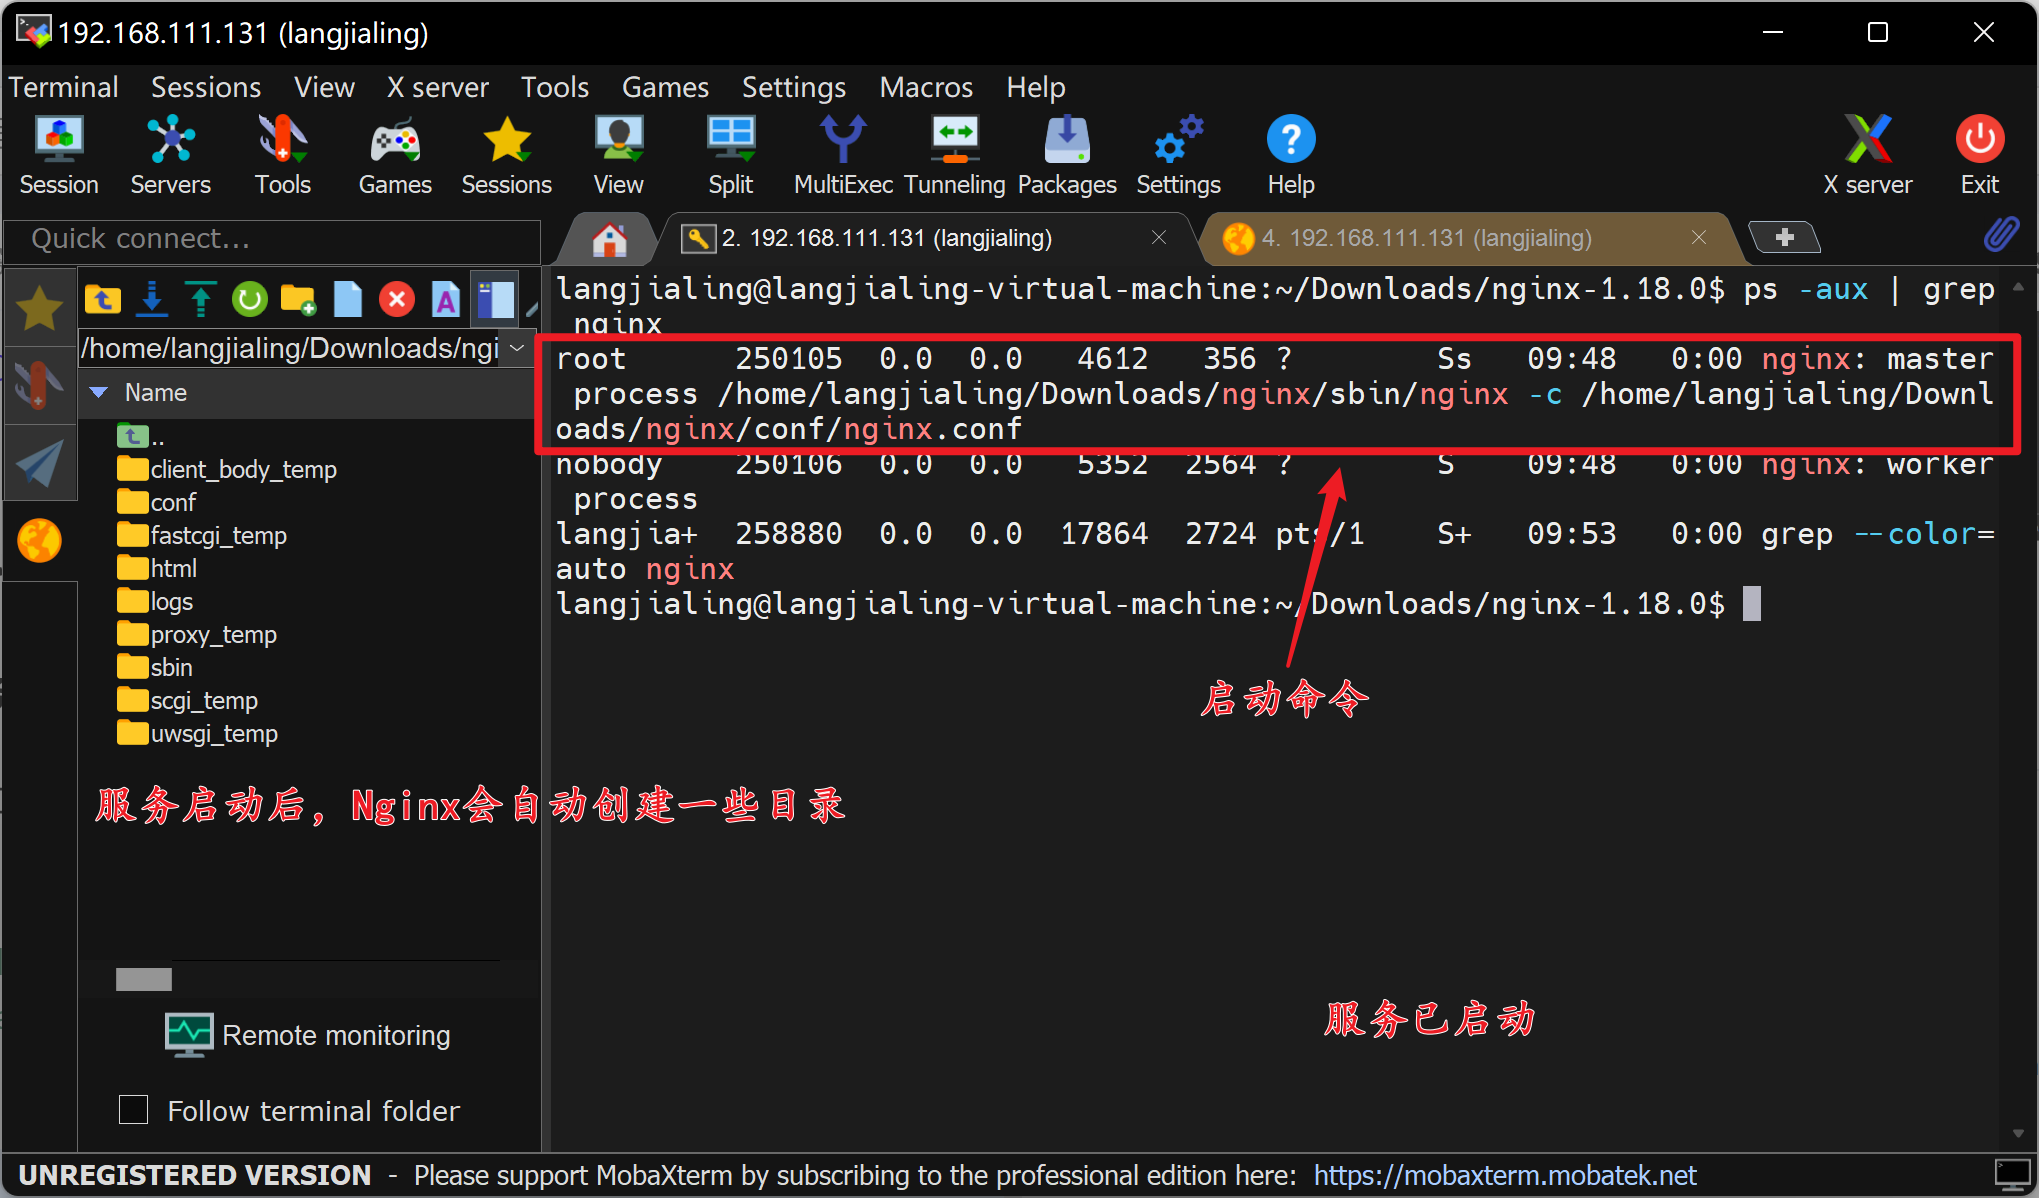Open a new tab with plus button
2039x1198 pixels.
point(1785,237)
